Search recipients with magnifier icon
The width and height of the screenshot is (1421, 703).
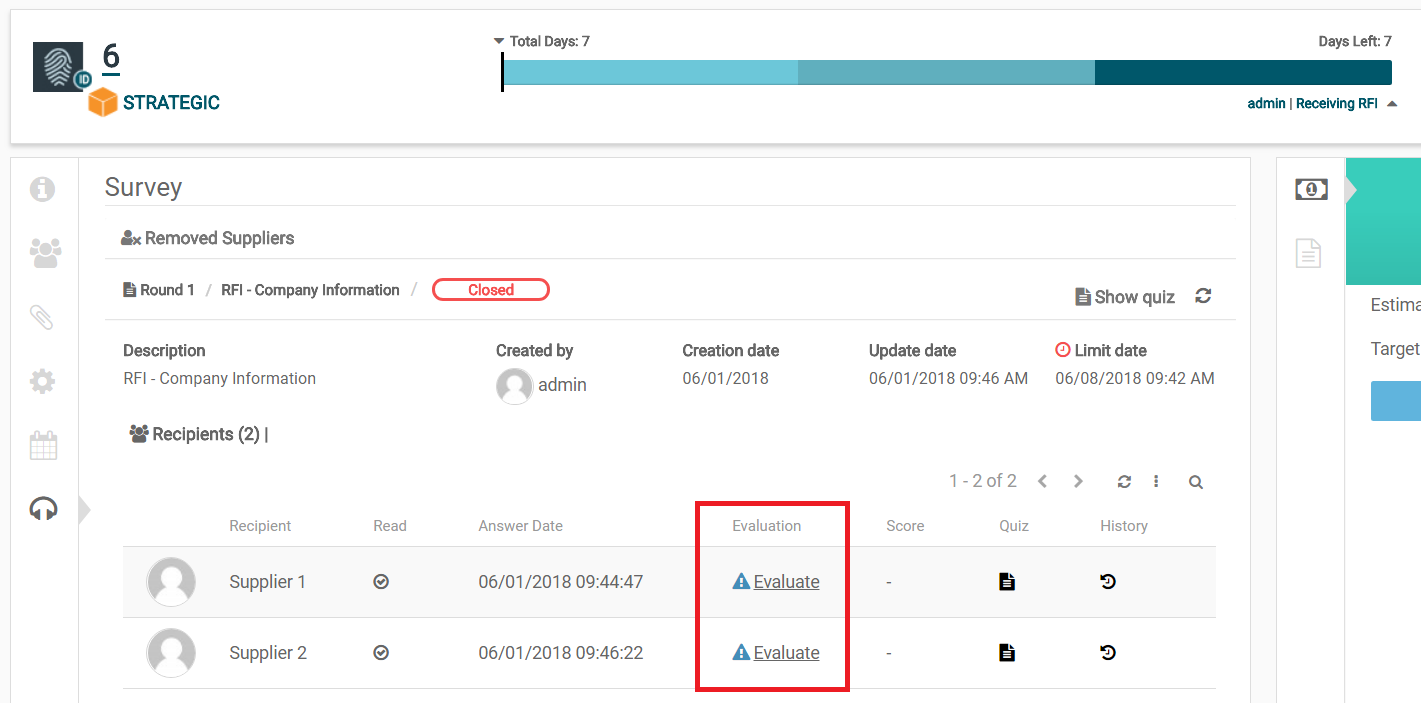(1195, 482)
